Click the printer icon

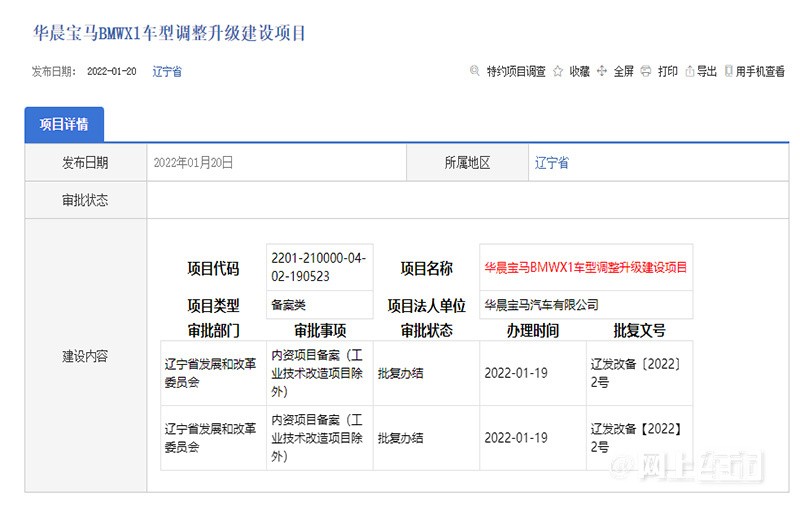[x=646, y=71]
